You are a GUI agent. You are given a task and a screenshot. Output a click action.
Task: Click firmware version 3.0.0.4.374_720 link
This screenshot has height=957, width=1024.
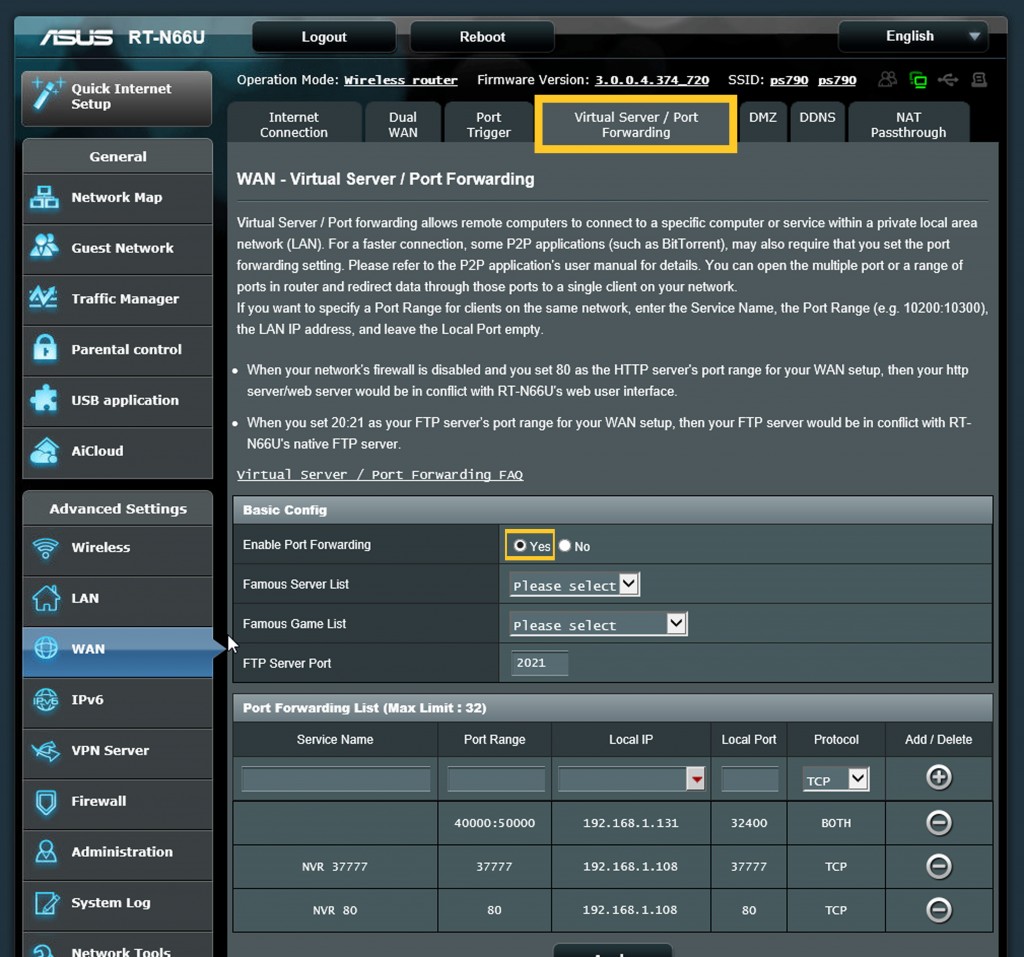(x=651, y=80)
